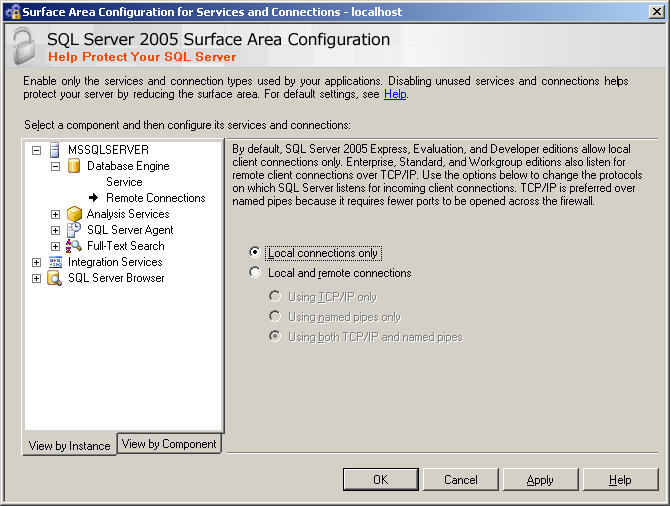Click the Analysis Services cube icon

74,214
